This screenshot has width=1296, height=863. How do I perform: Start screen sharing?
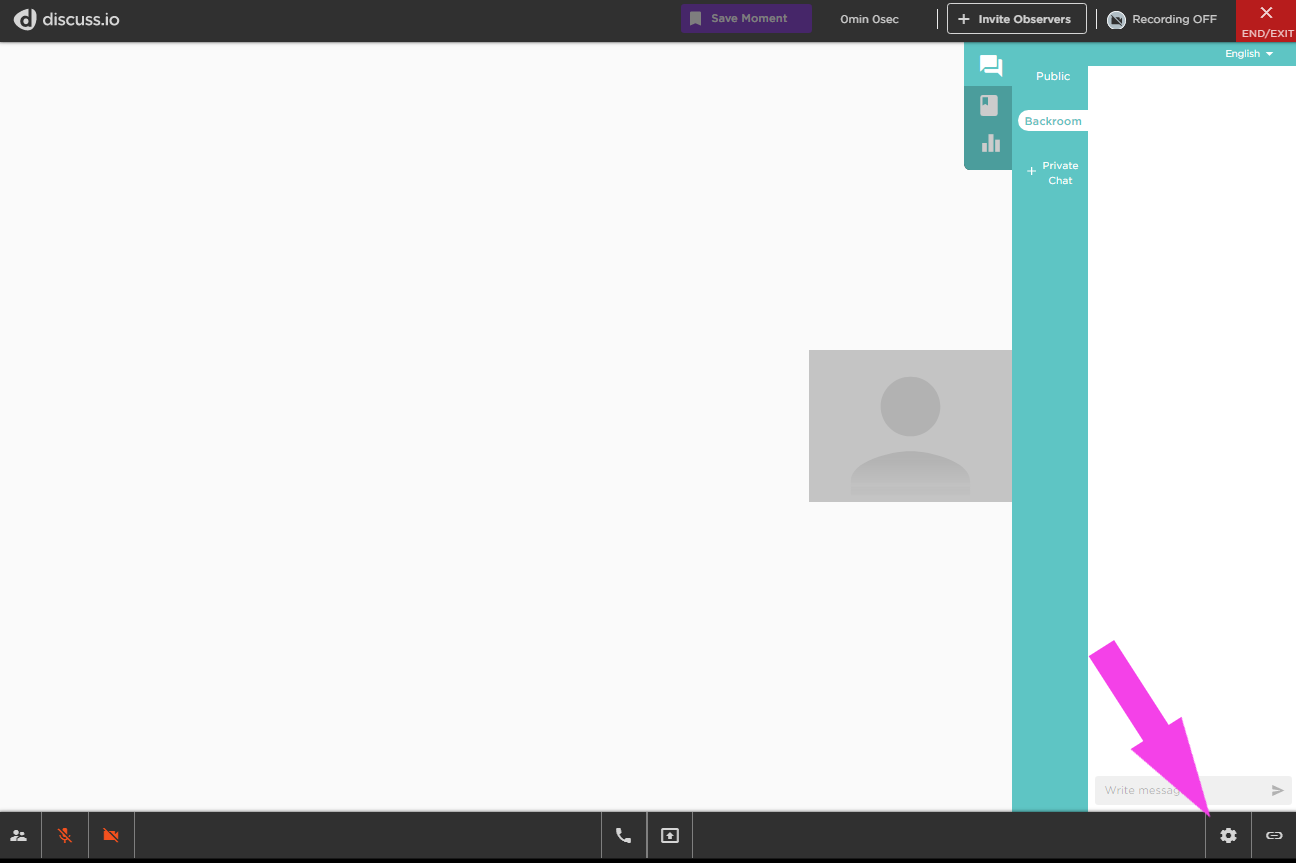(669, 835)
